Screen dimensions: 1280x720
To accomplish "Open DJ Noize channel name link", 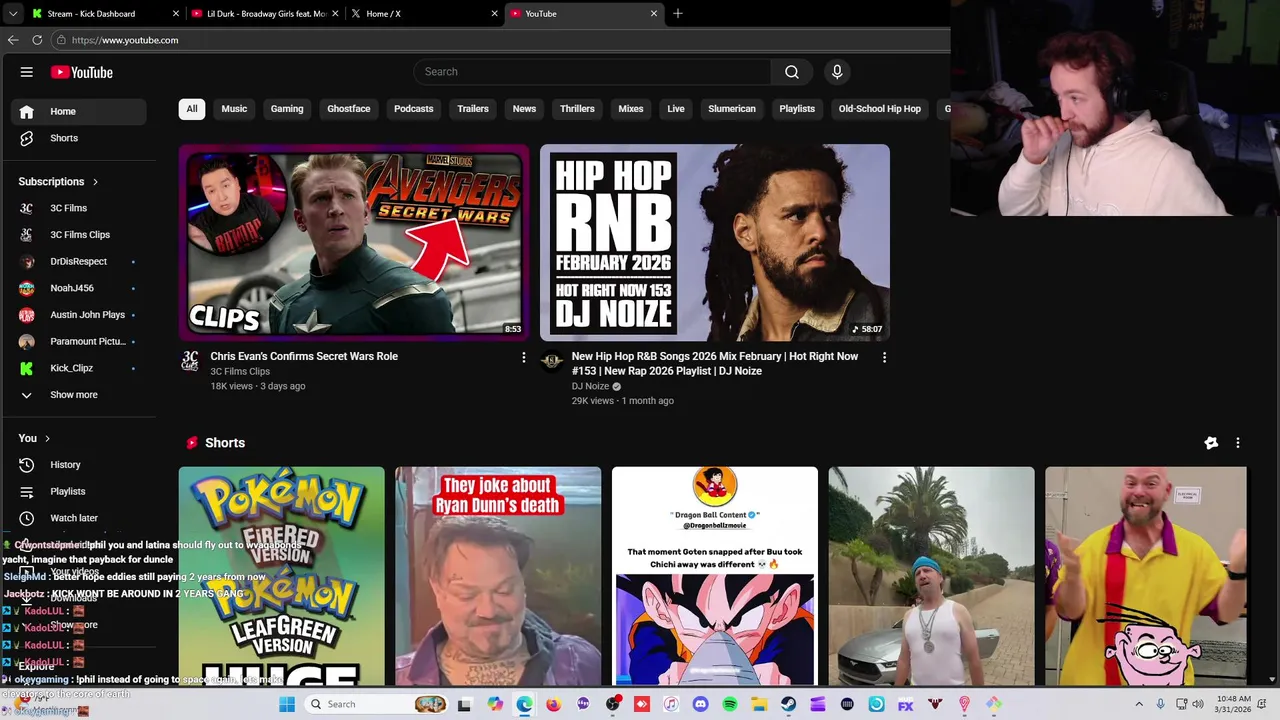I will pos(590,386).
